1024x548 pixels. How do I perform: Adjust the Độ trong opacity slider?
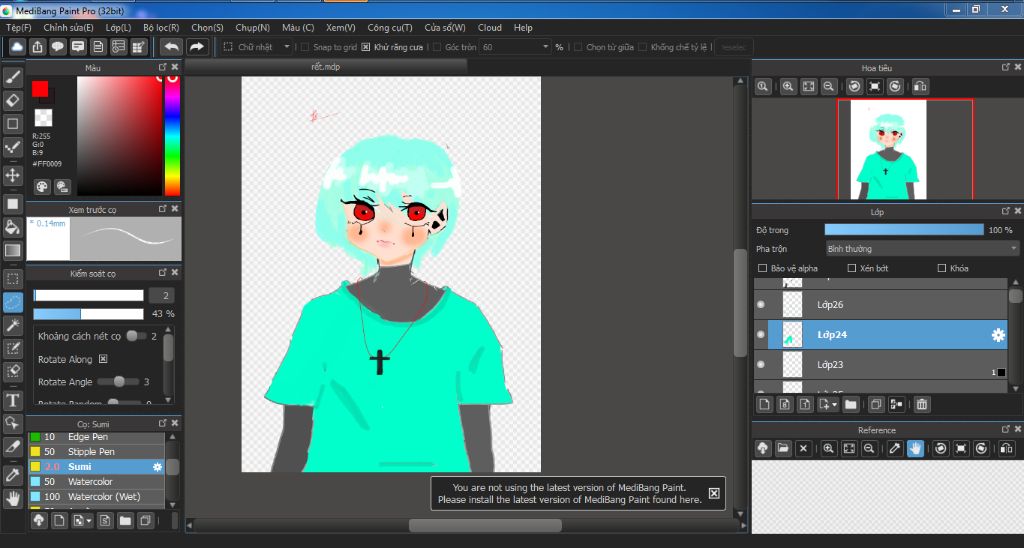pyautogui.click(x=904, y=230)
